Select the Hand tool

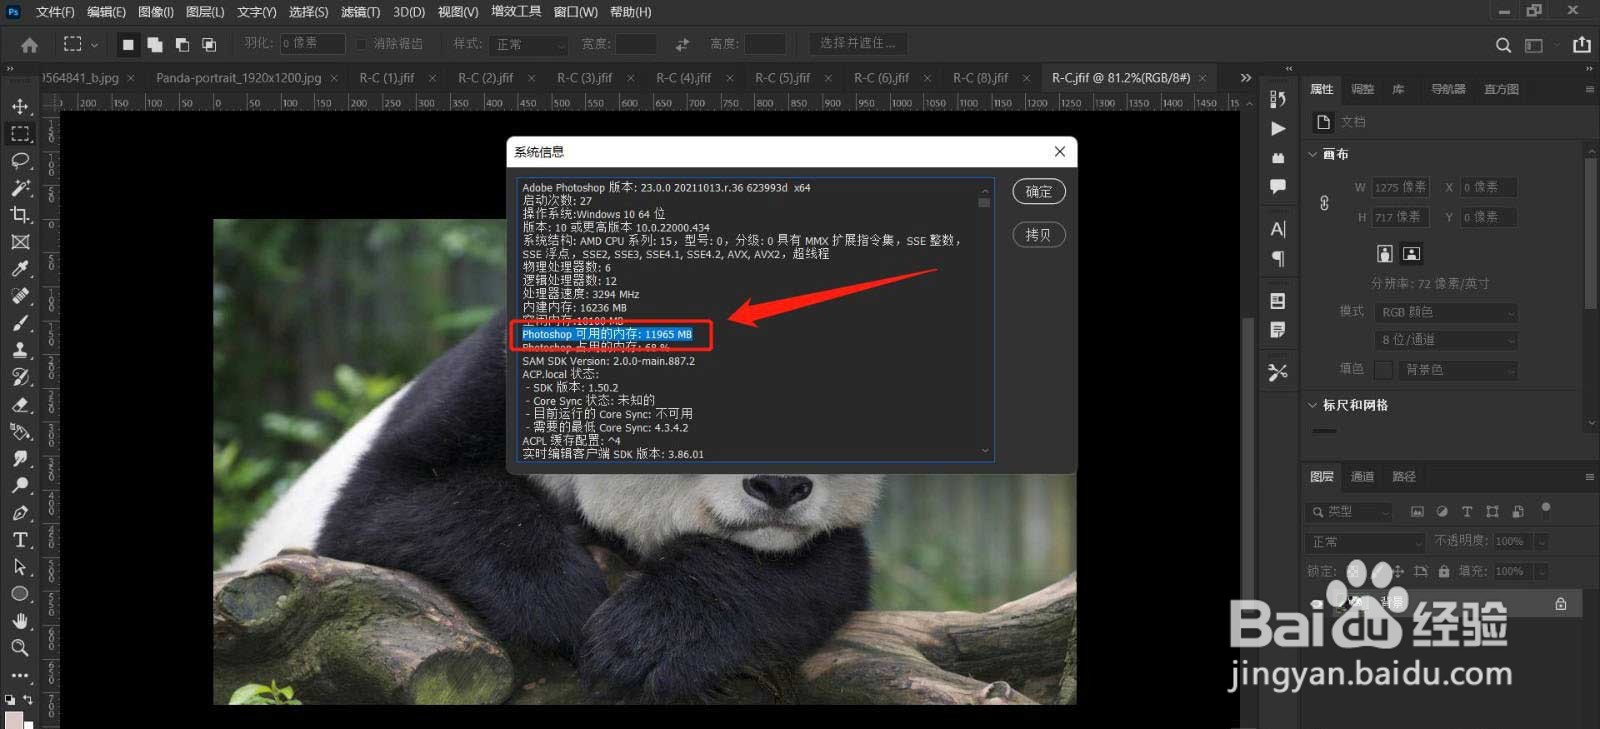click(x=20, y=621)
